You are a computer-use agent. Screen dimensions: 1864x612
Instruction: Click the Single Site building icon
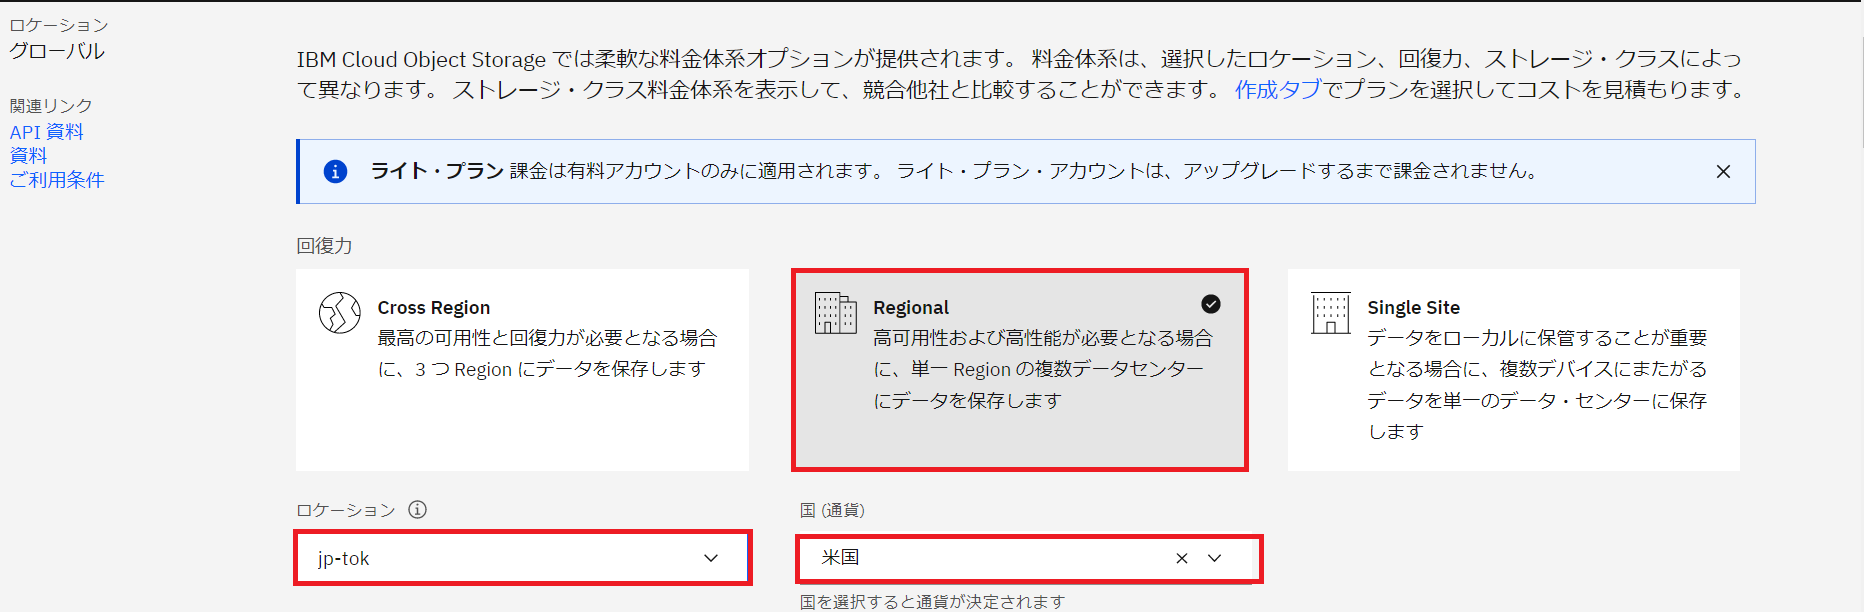[x=1331, y=313]
